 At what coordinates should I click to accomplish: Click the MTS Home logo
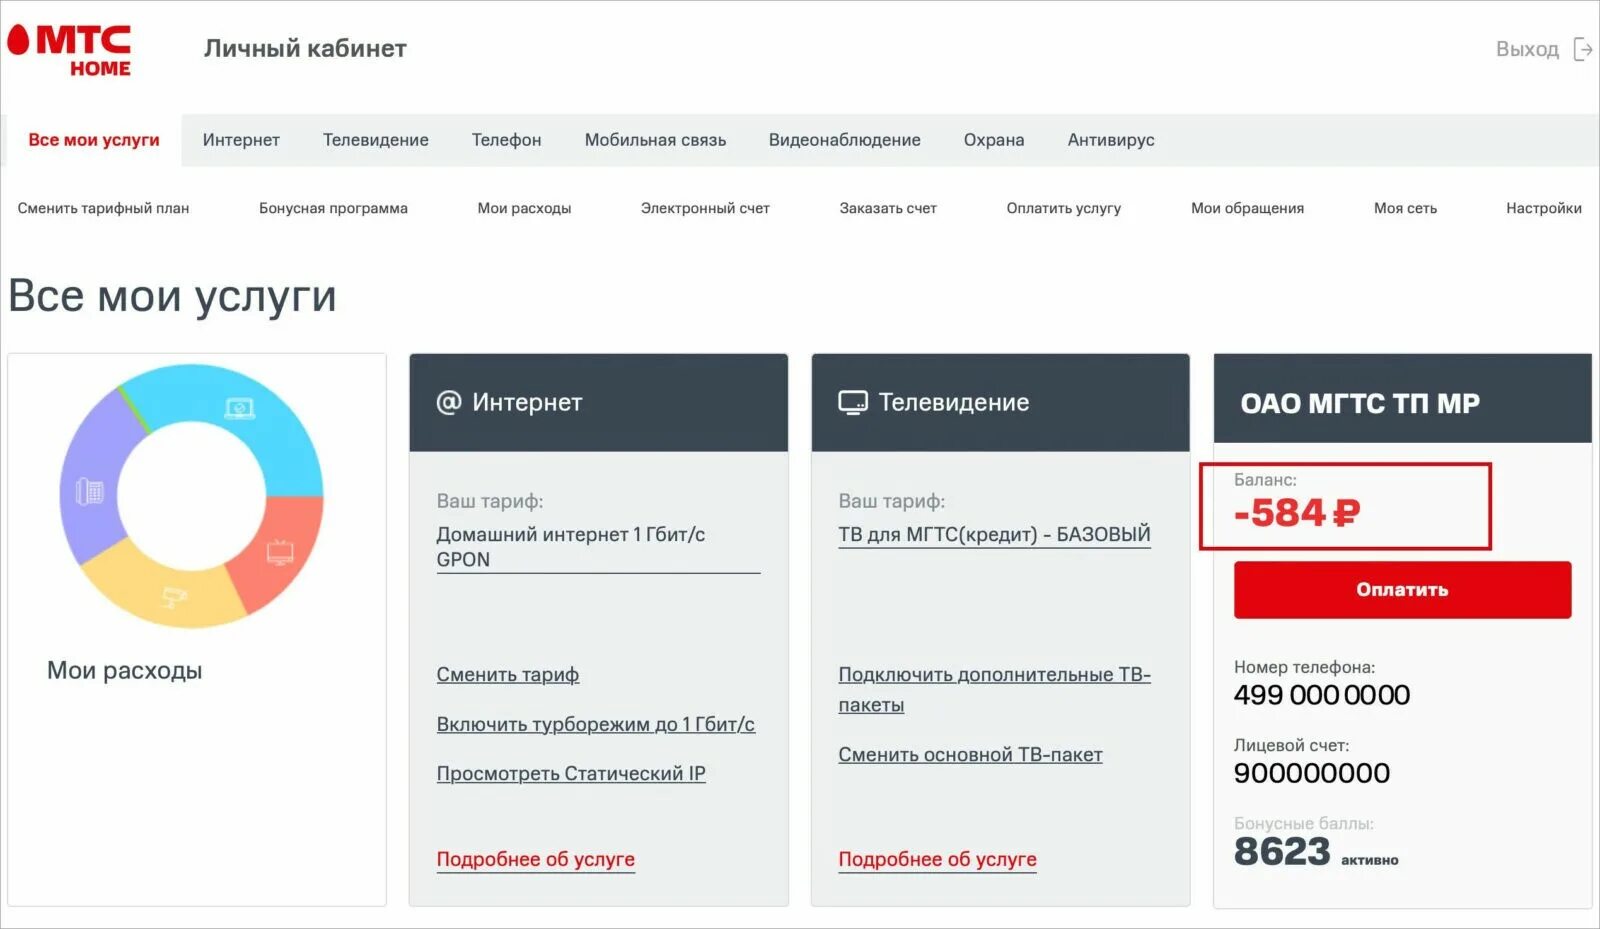point(69,50)
